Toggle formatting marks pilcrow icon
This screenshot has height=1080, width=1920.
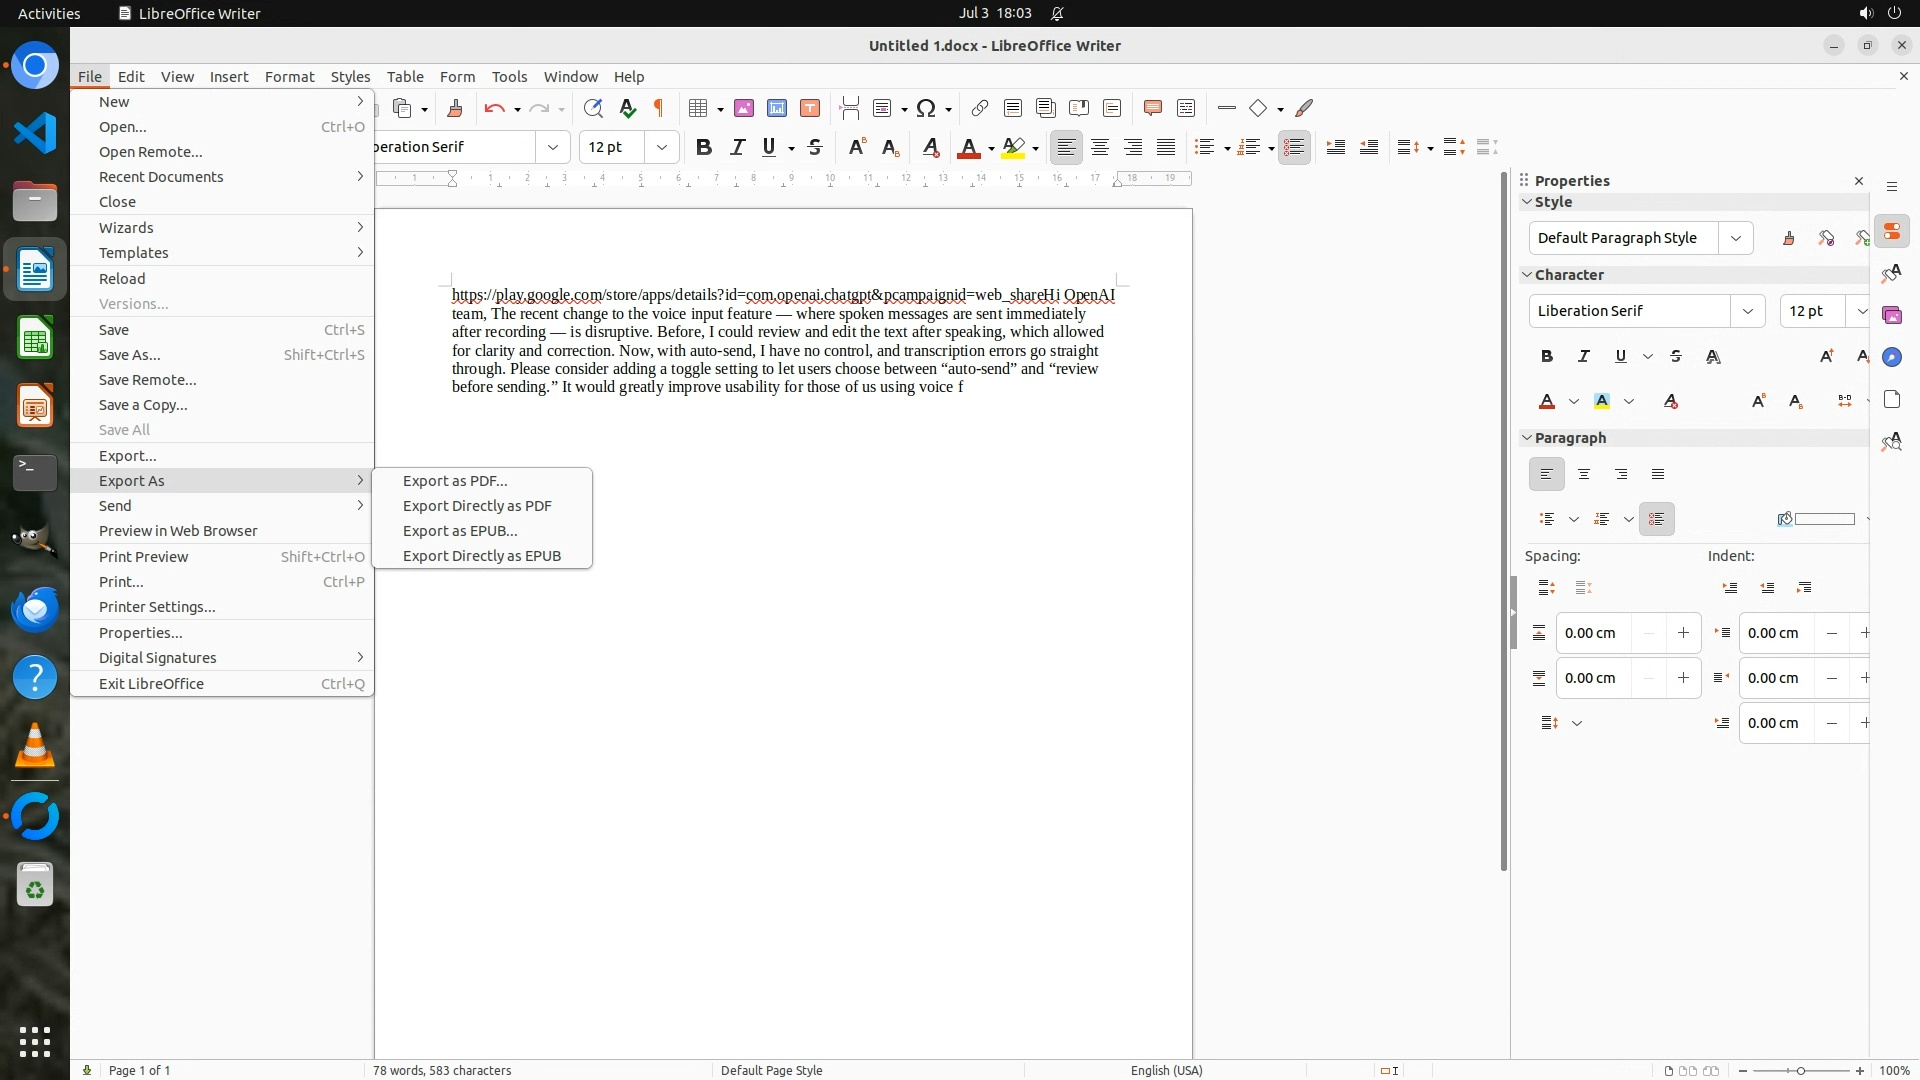pos(658,108)
